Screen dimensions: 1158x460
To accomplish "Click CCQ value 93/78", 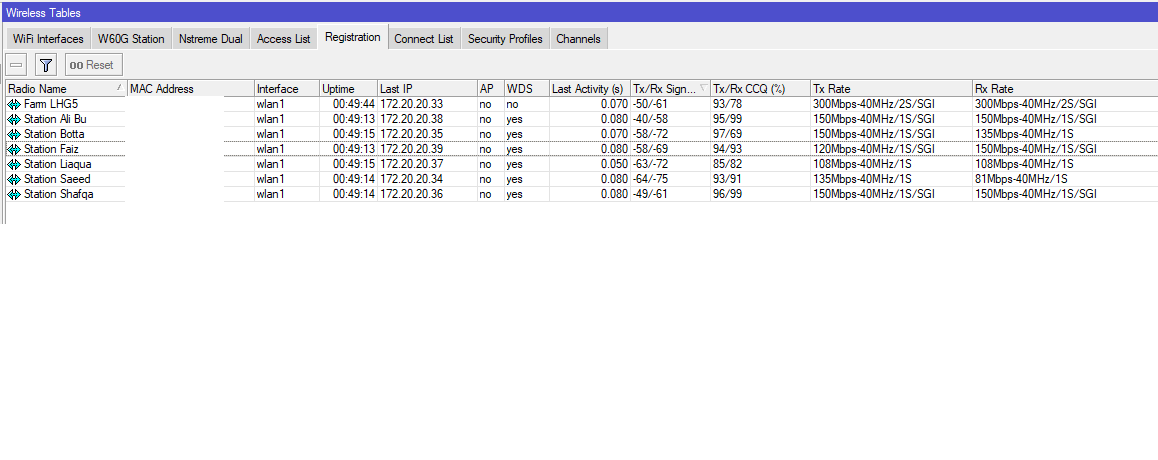I will coord(726,104).
